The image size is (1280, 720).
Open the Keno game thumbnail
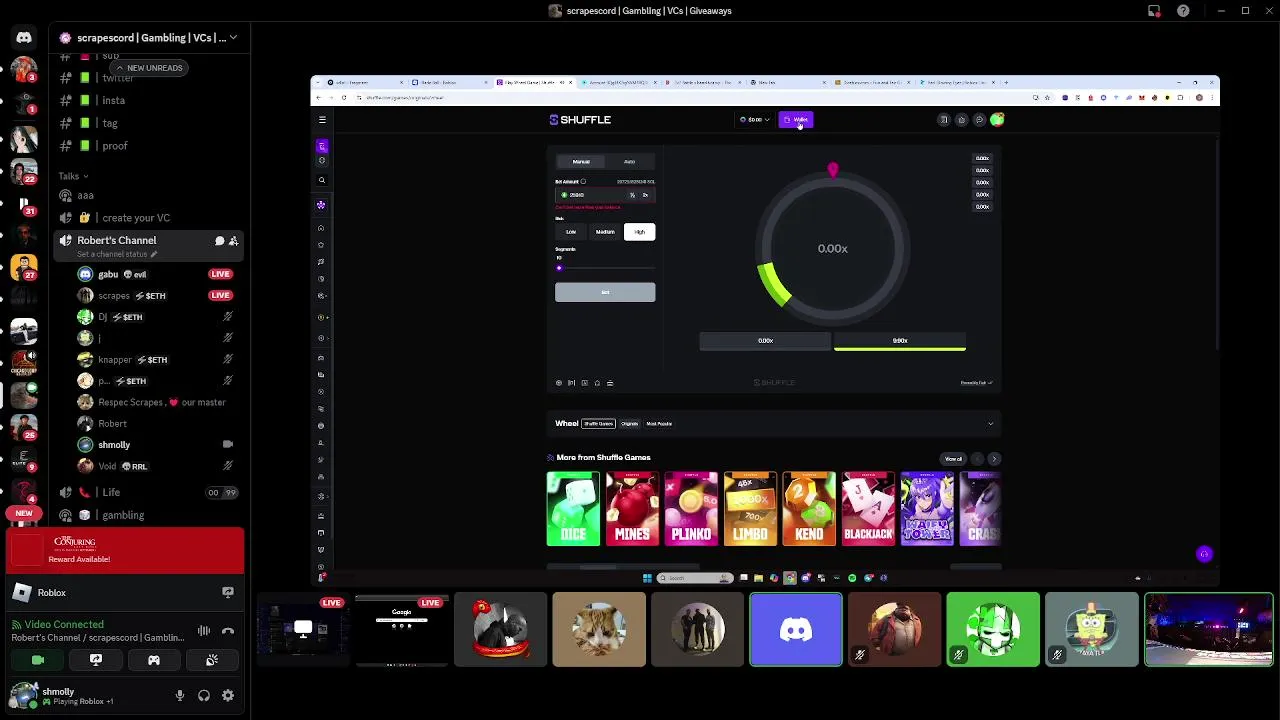(809, 509)
